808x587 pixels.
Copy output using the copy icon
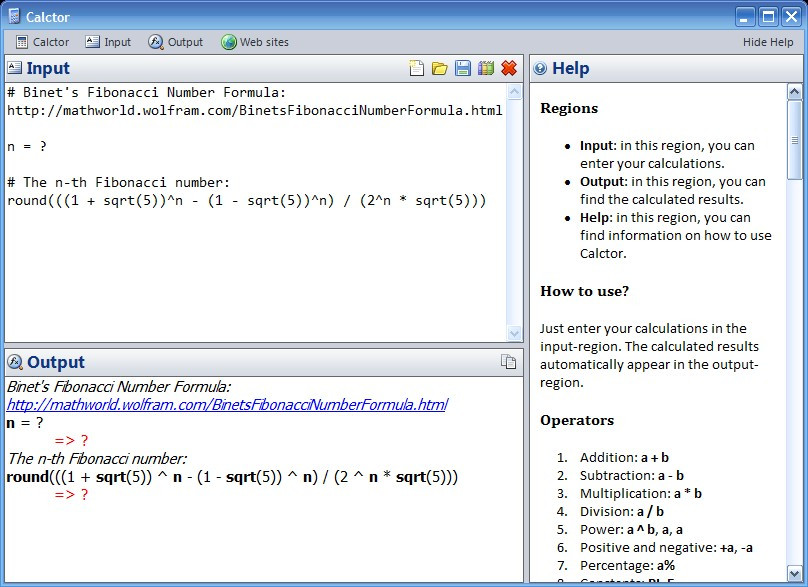tap(508, 362)
